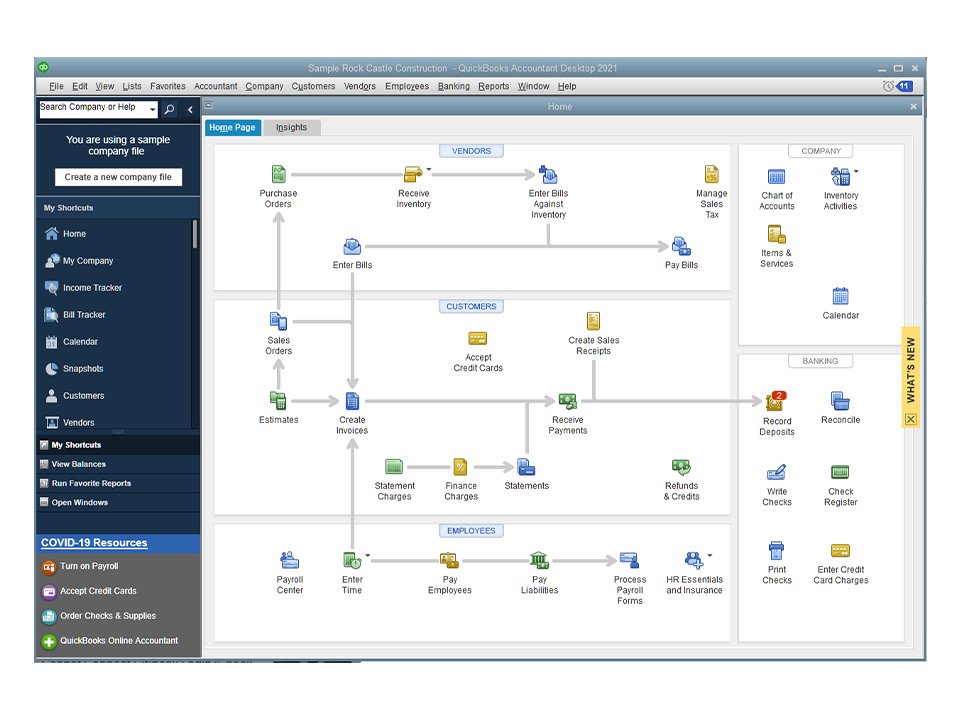Image resolution: width=960 pixels, height=720 pixels.
Task: Expand Inventory Activities dropdown arrow
Action: tap(856, 171)
